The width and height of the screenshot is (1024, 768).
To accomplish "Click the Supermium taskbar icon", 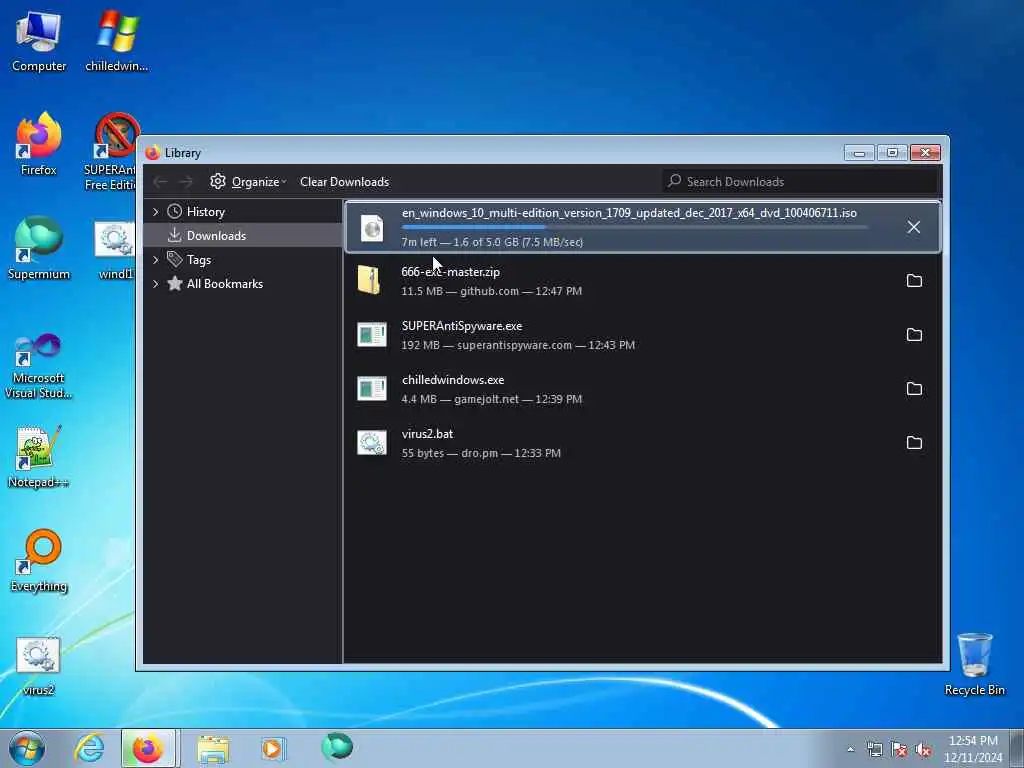I will 337,747.
